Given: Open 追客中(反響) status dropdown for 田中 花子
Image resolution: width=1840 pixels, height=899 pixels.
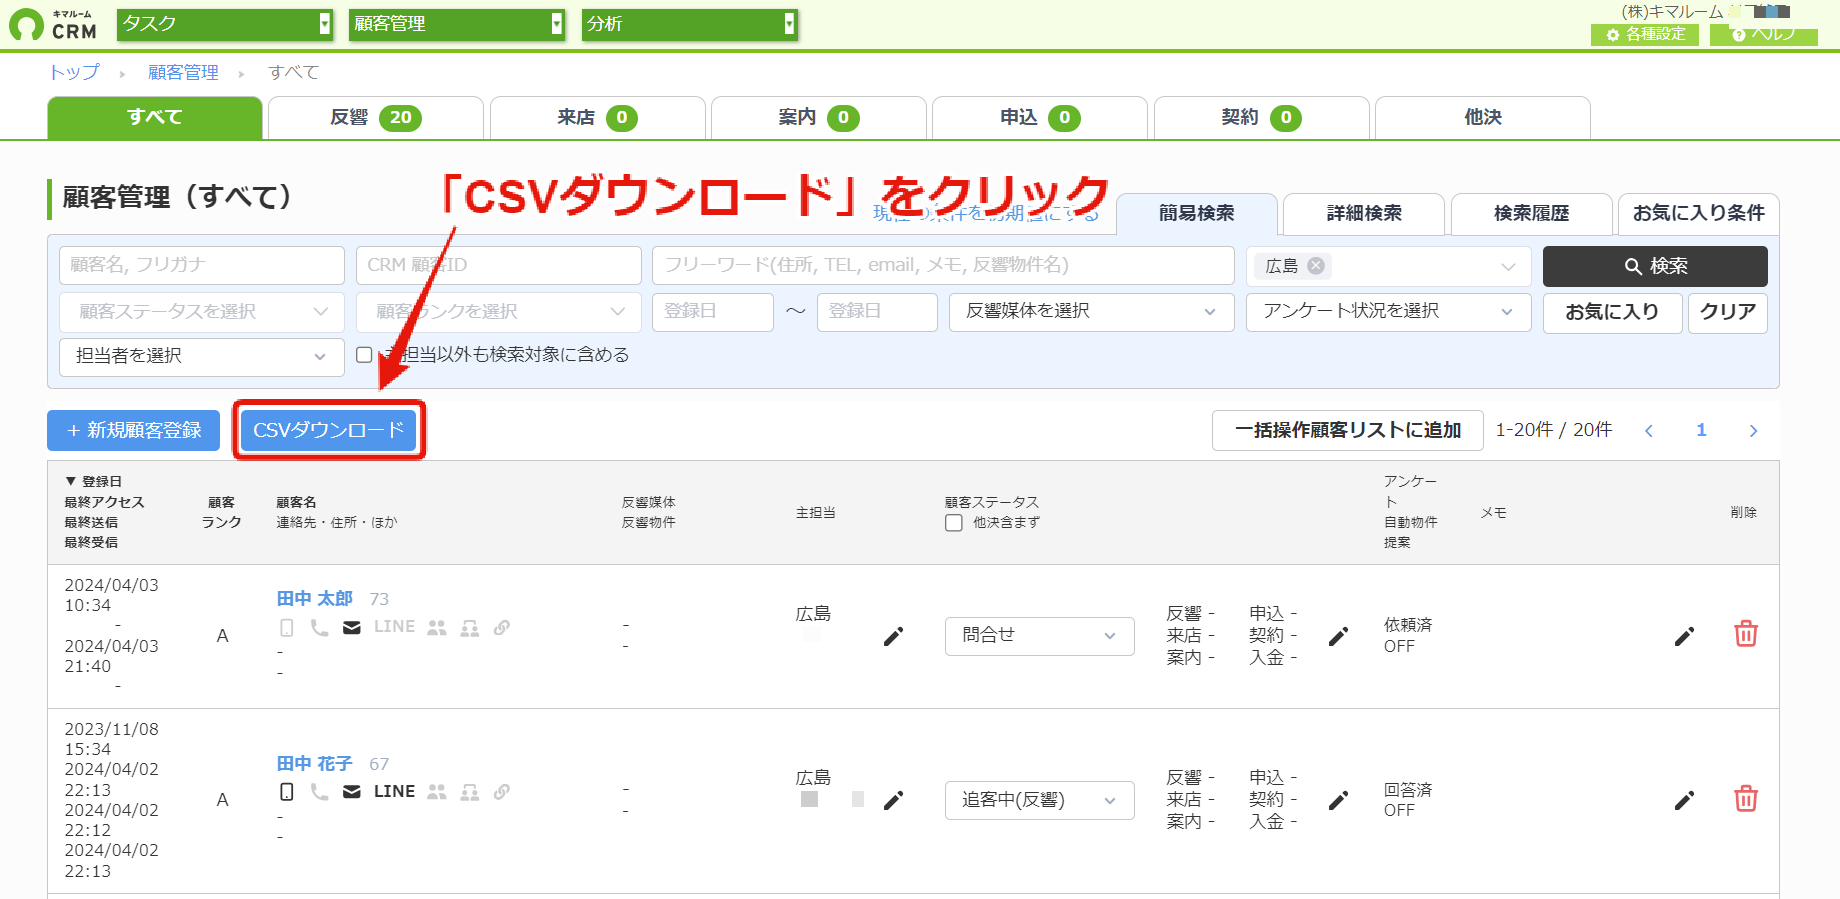Looking at the screenshot, I should coord(1039,800).
